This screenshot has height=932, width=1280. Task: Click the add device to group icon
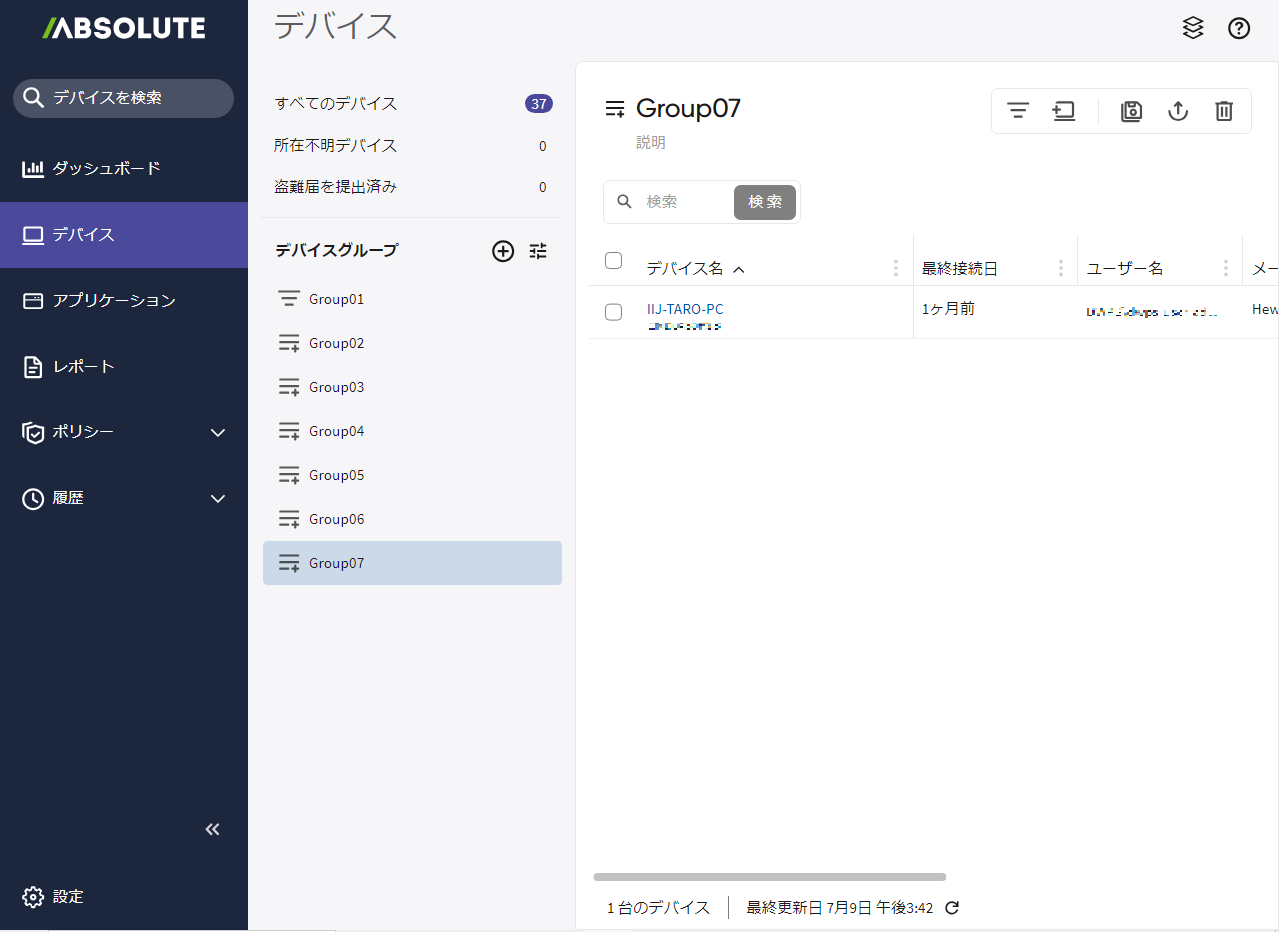1064,111
